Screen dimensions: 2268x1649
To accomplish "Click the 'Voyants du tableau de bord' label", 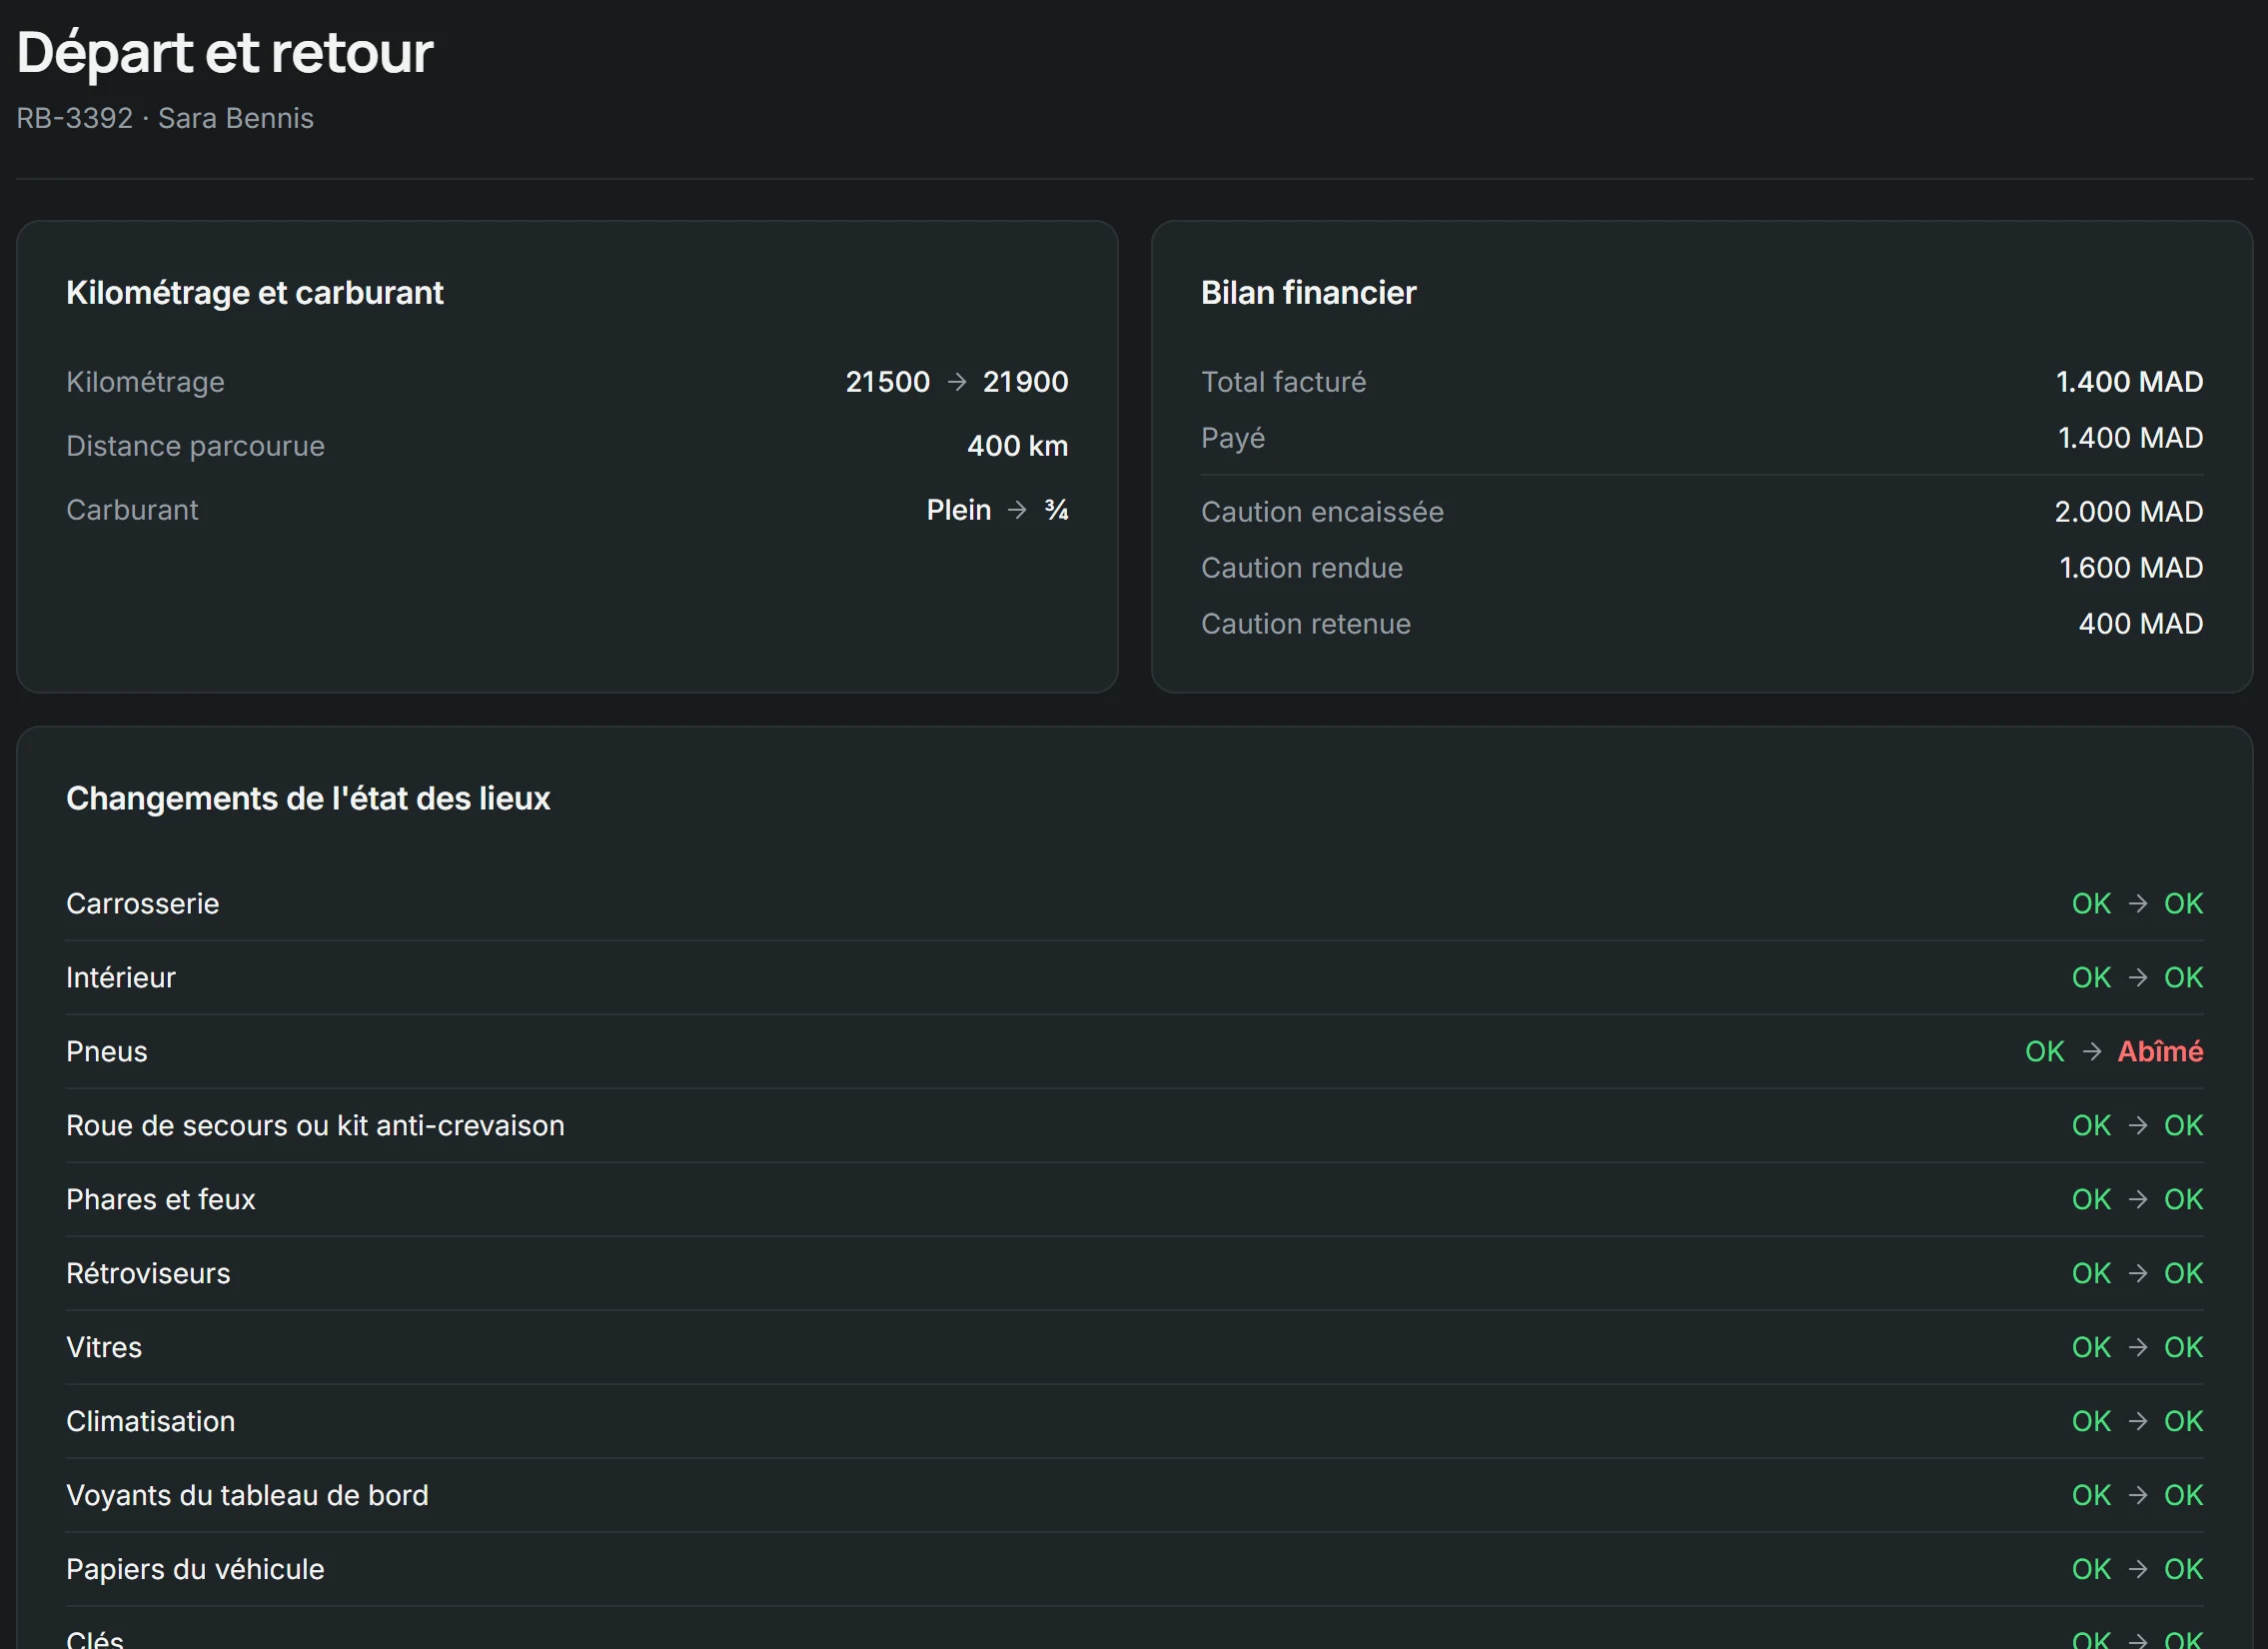I will point(247,1496).
